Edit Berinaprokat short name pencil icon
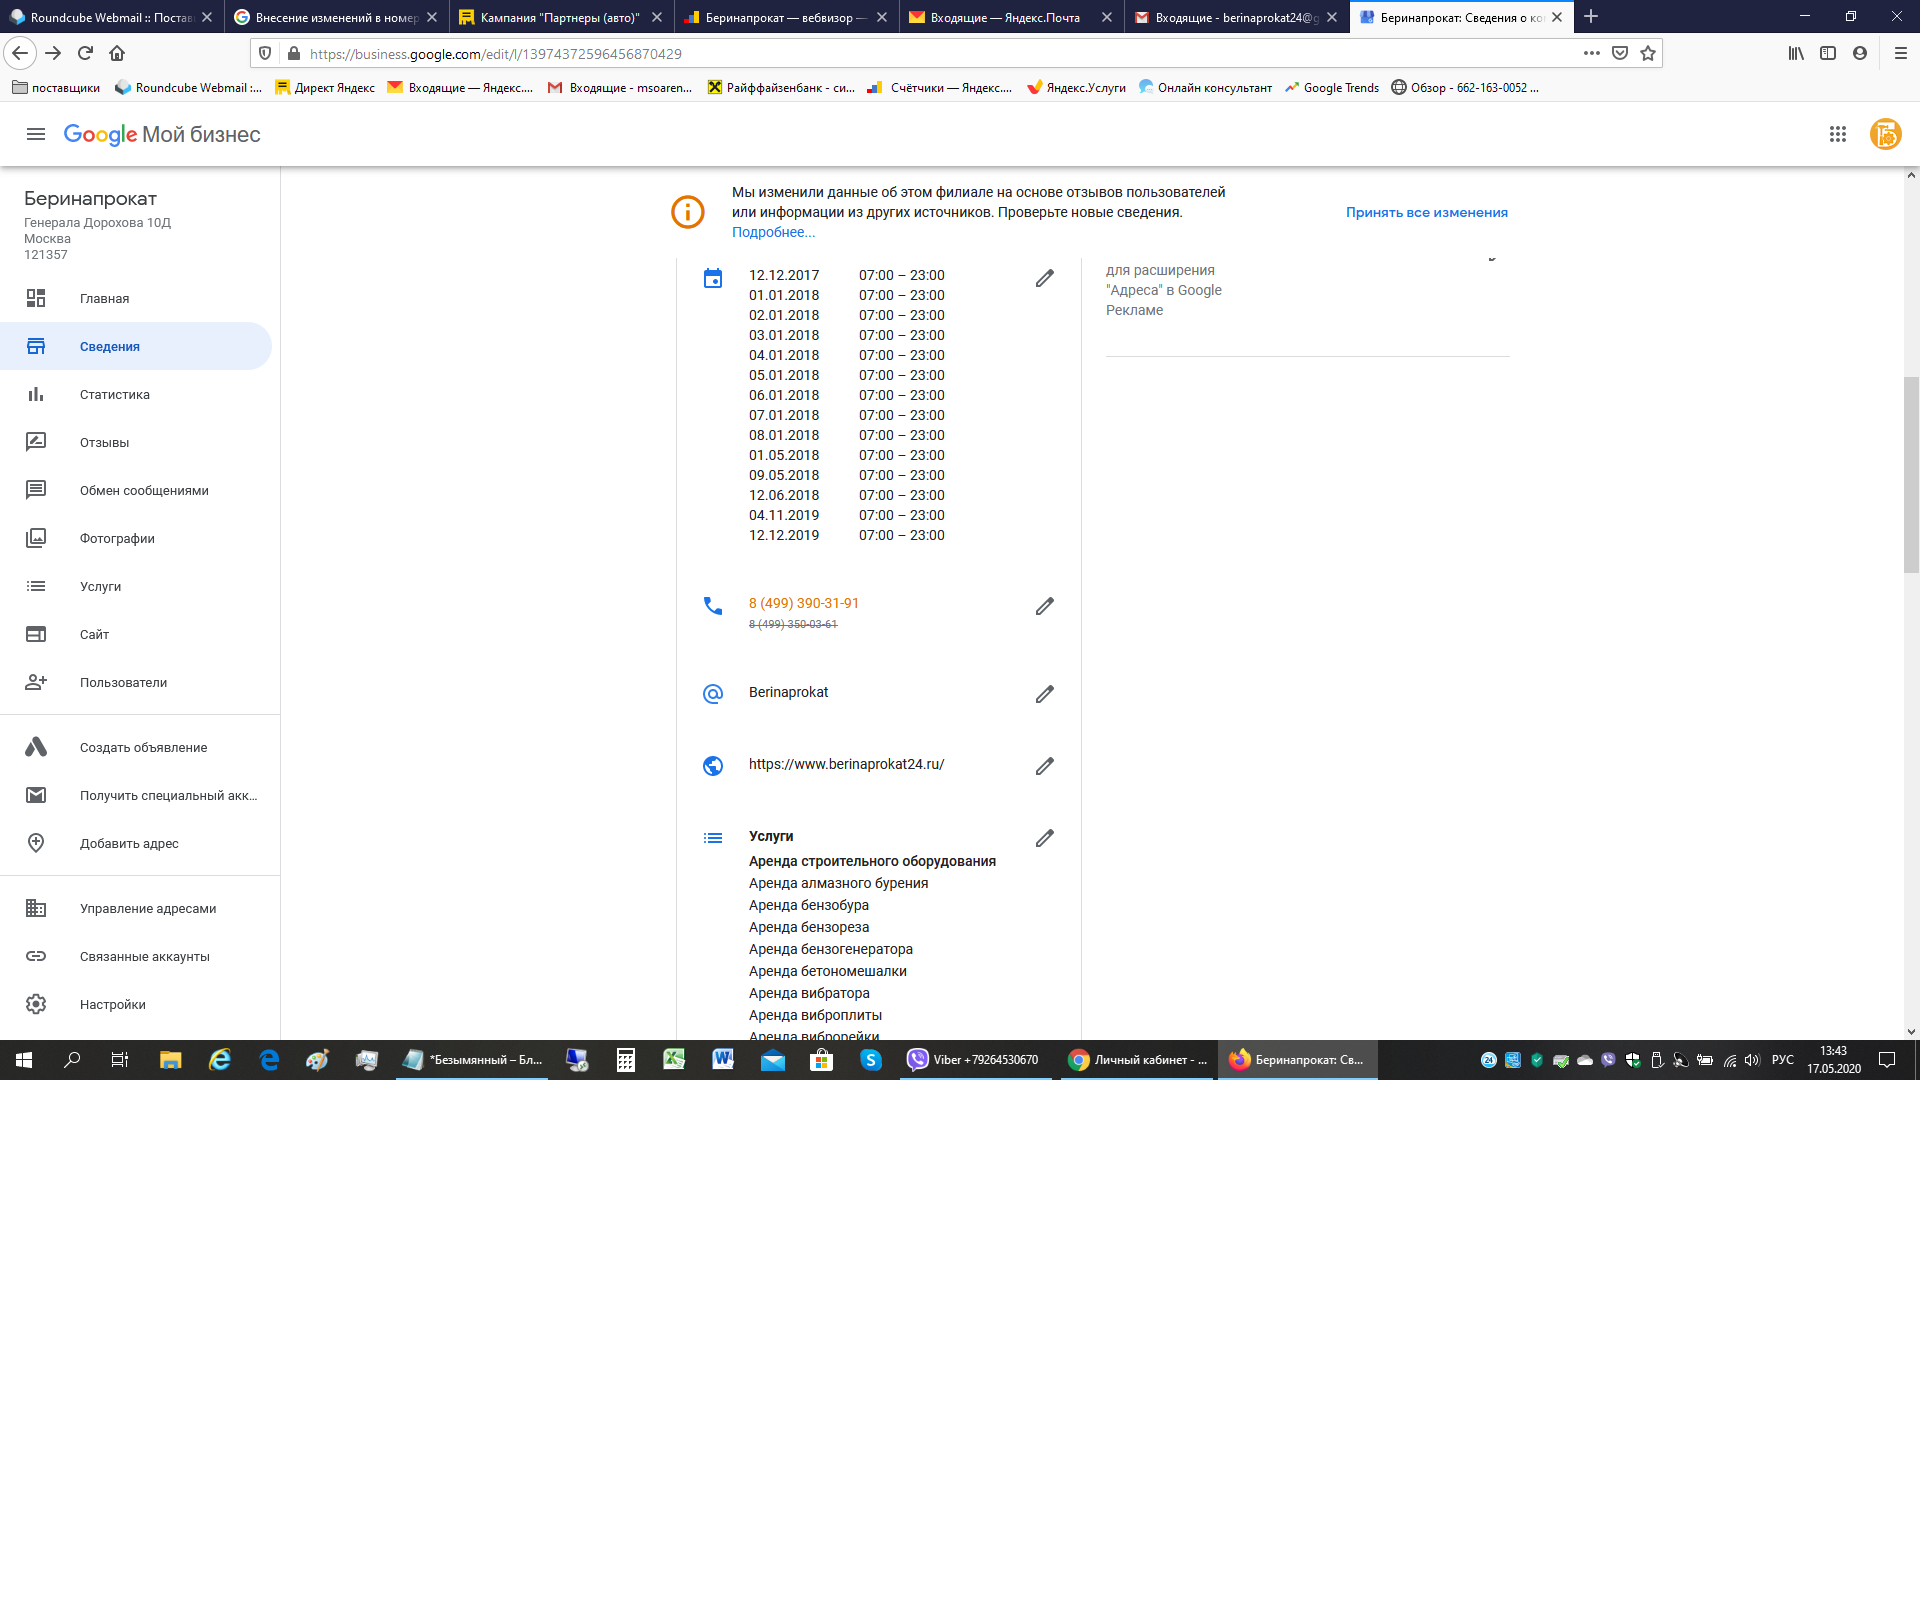 click(1044, 694)
